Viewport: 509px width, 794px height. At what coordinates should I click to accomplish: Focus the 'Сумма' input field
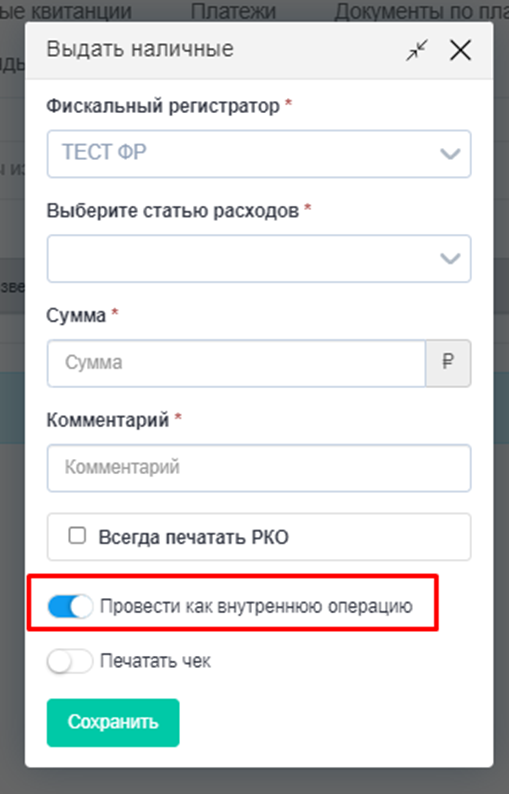236,363
